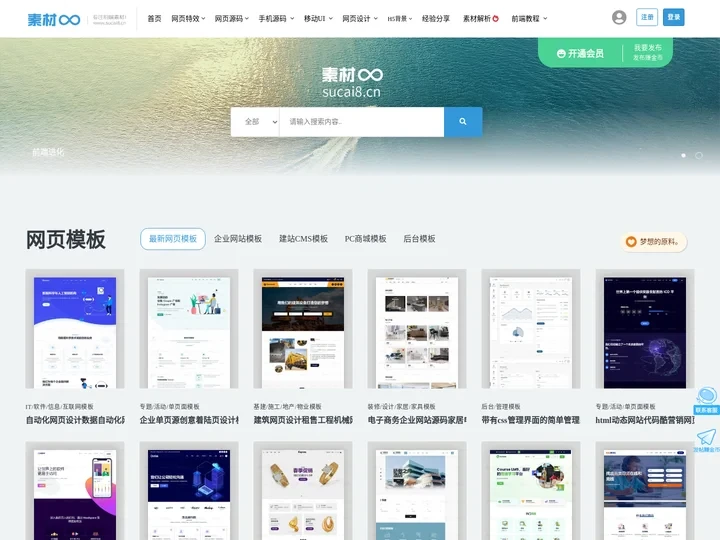Click the search magnifier button
Screen dimensions: 720x540
pos(463,122)
